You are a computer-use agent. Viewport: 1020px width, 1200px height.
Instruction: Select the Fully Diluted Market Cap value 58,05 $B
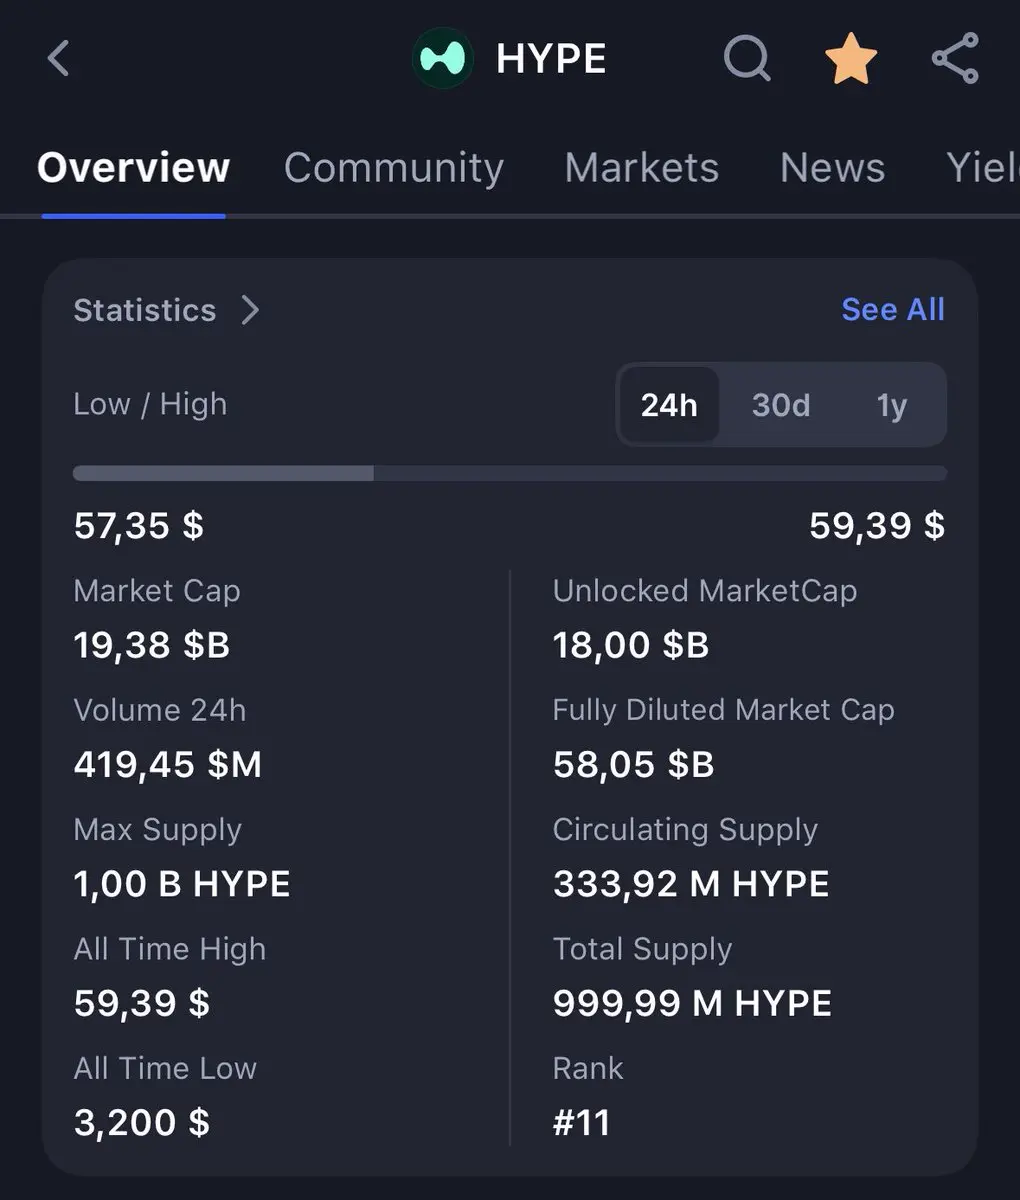pos(634,765)
